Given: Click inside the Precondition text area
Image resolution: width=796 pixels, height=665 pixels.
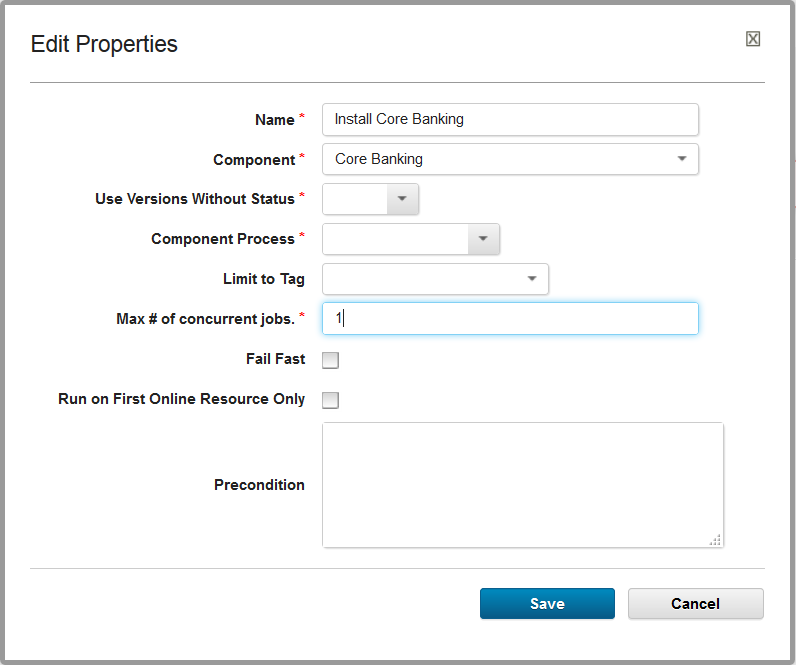Looking at the screenshot, I should (522, 484).
